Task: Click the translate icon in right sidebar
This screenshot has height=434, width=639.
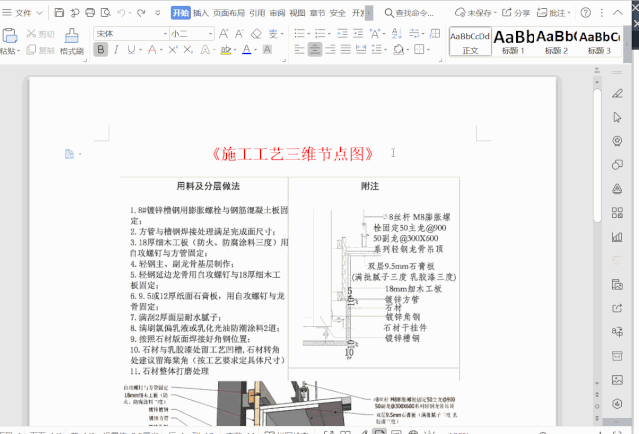Action: tap(617, 332)
